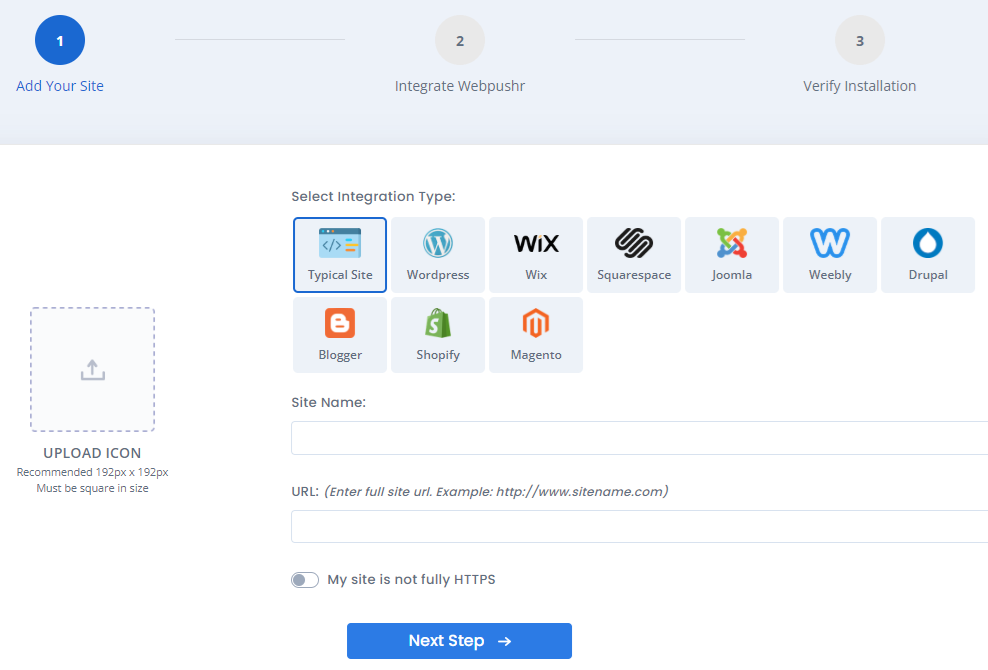Click 'My site is not fully HTTPS' label

coord(411,580)
